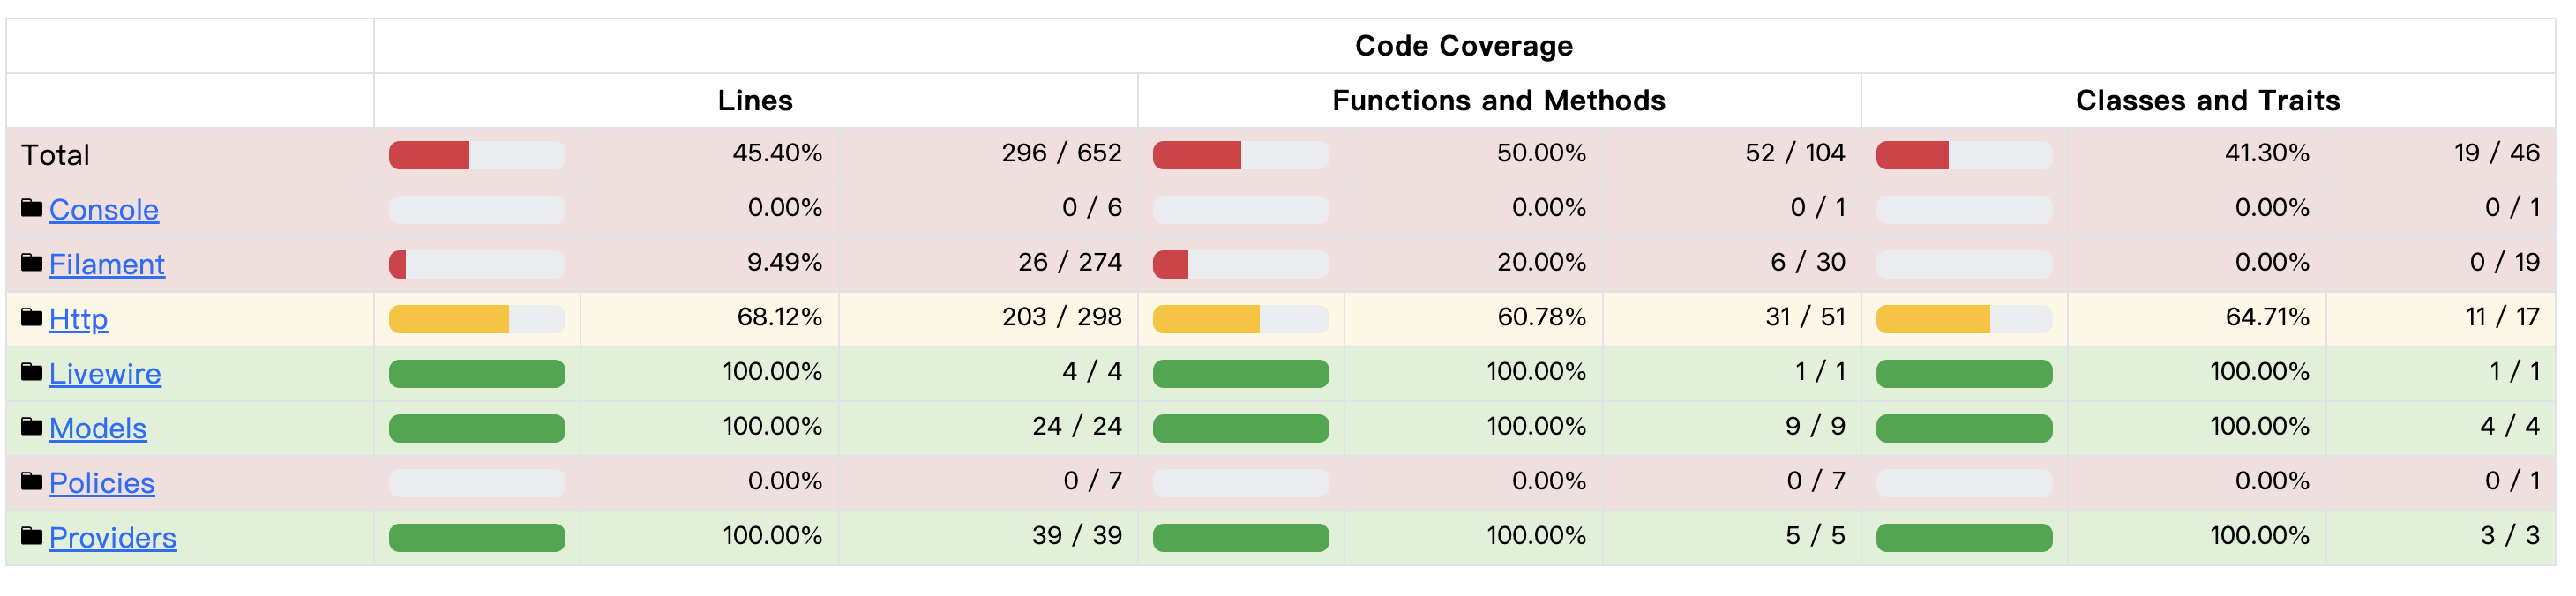
Task: Click the Models classes green progress bar
Action: coord(1964,428)
